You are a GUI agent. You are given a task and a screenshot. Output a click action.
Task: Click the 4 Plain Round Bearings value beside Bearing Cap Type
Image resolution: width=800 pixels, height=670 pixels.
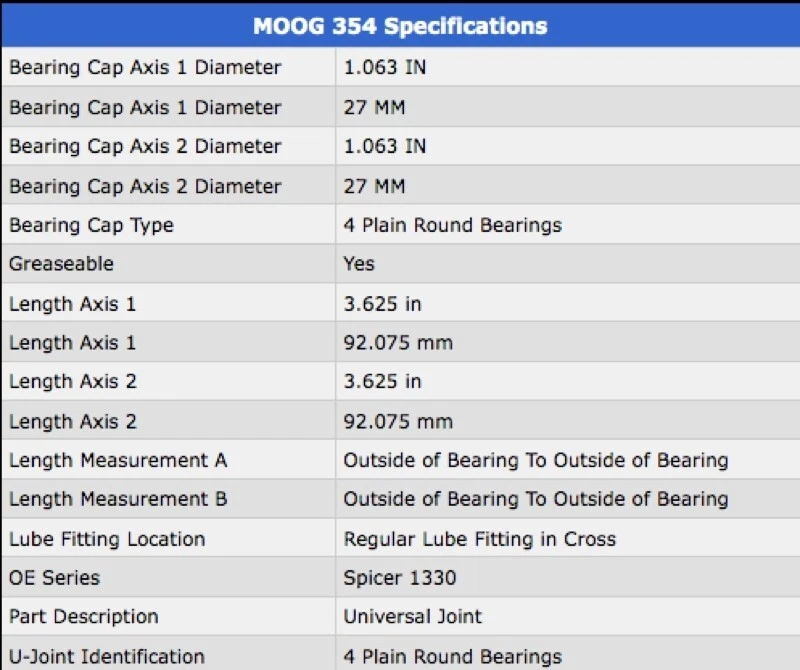(x=453, y=225)
